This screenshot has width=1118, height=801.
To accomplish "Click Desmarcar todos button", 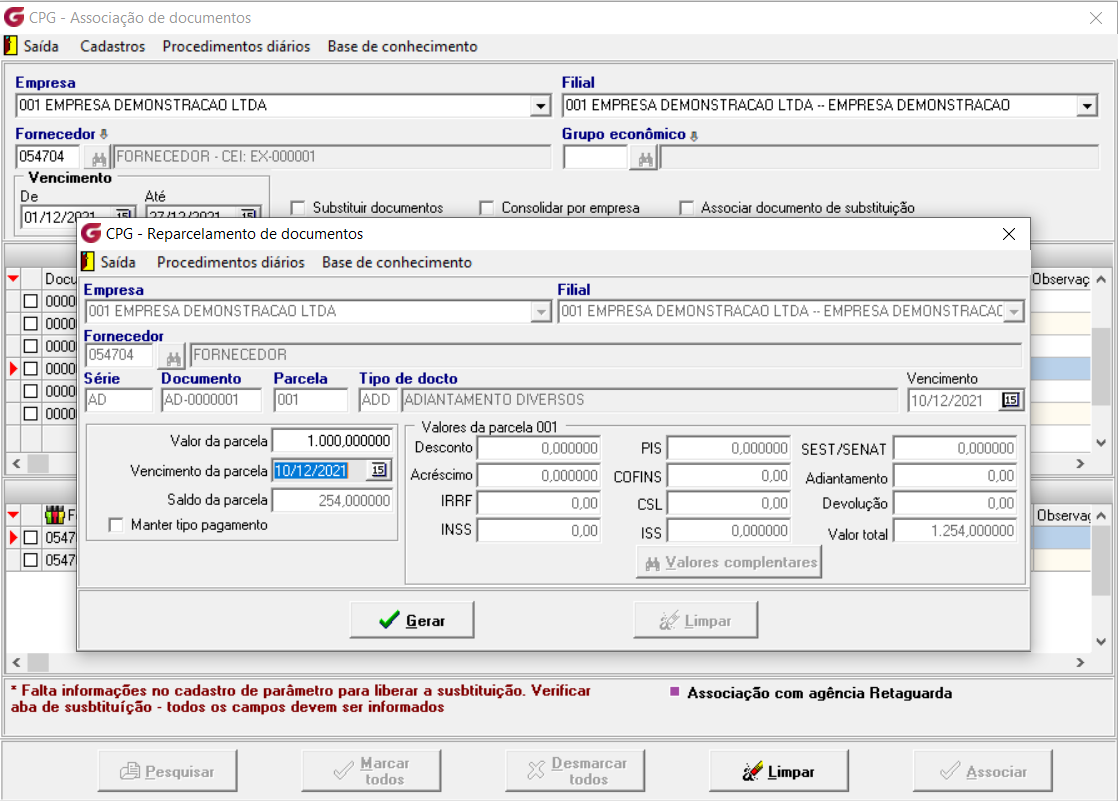I will 575,770.
